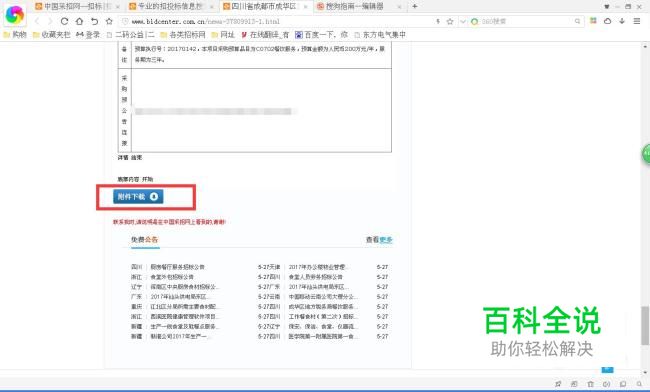The image size is (650, 392).
Task: Open the 各类招标网 bookmark folder
Action: point(183,35)
